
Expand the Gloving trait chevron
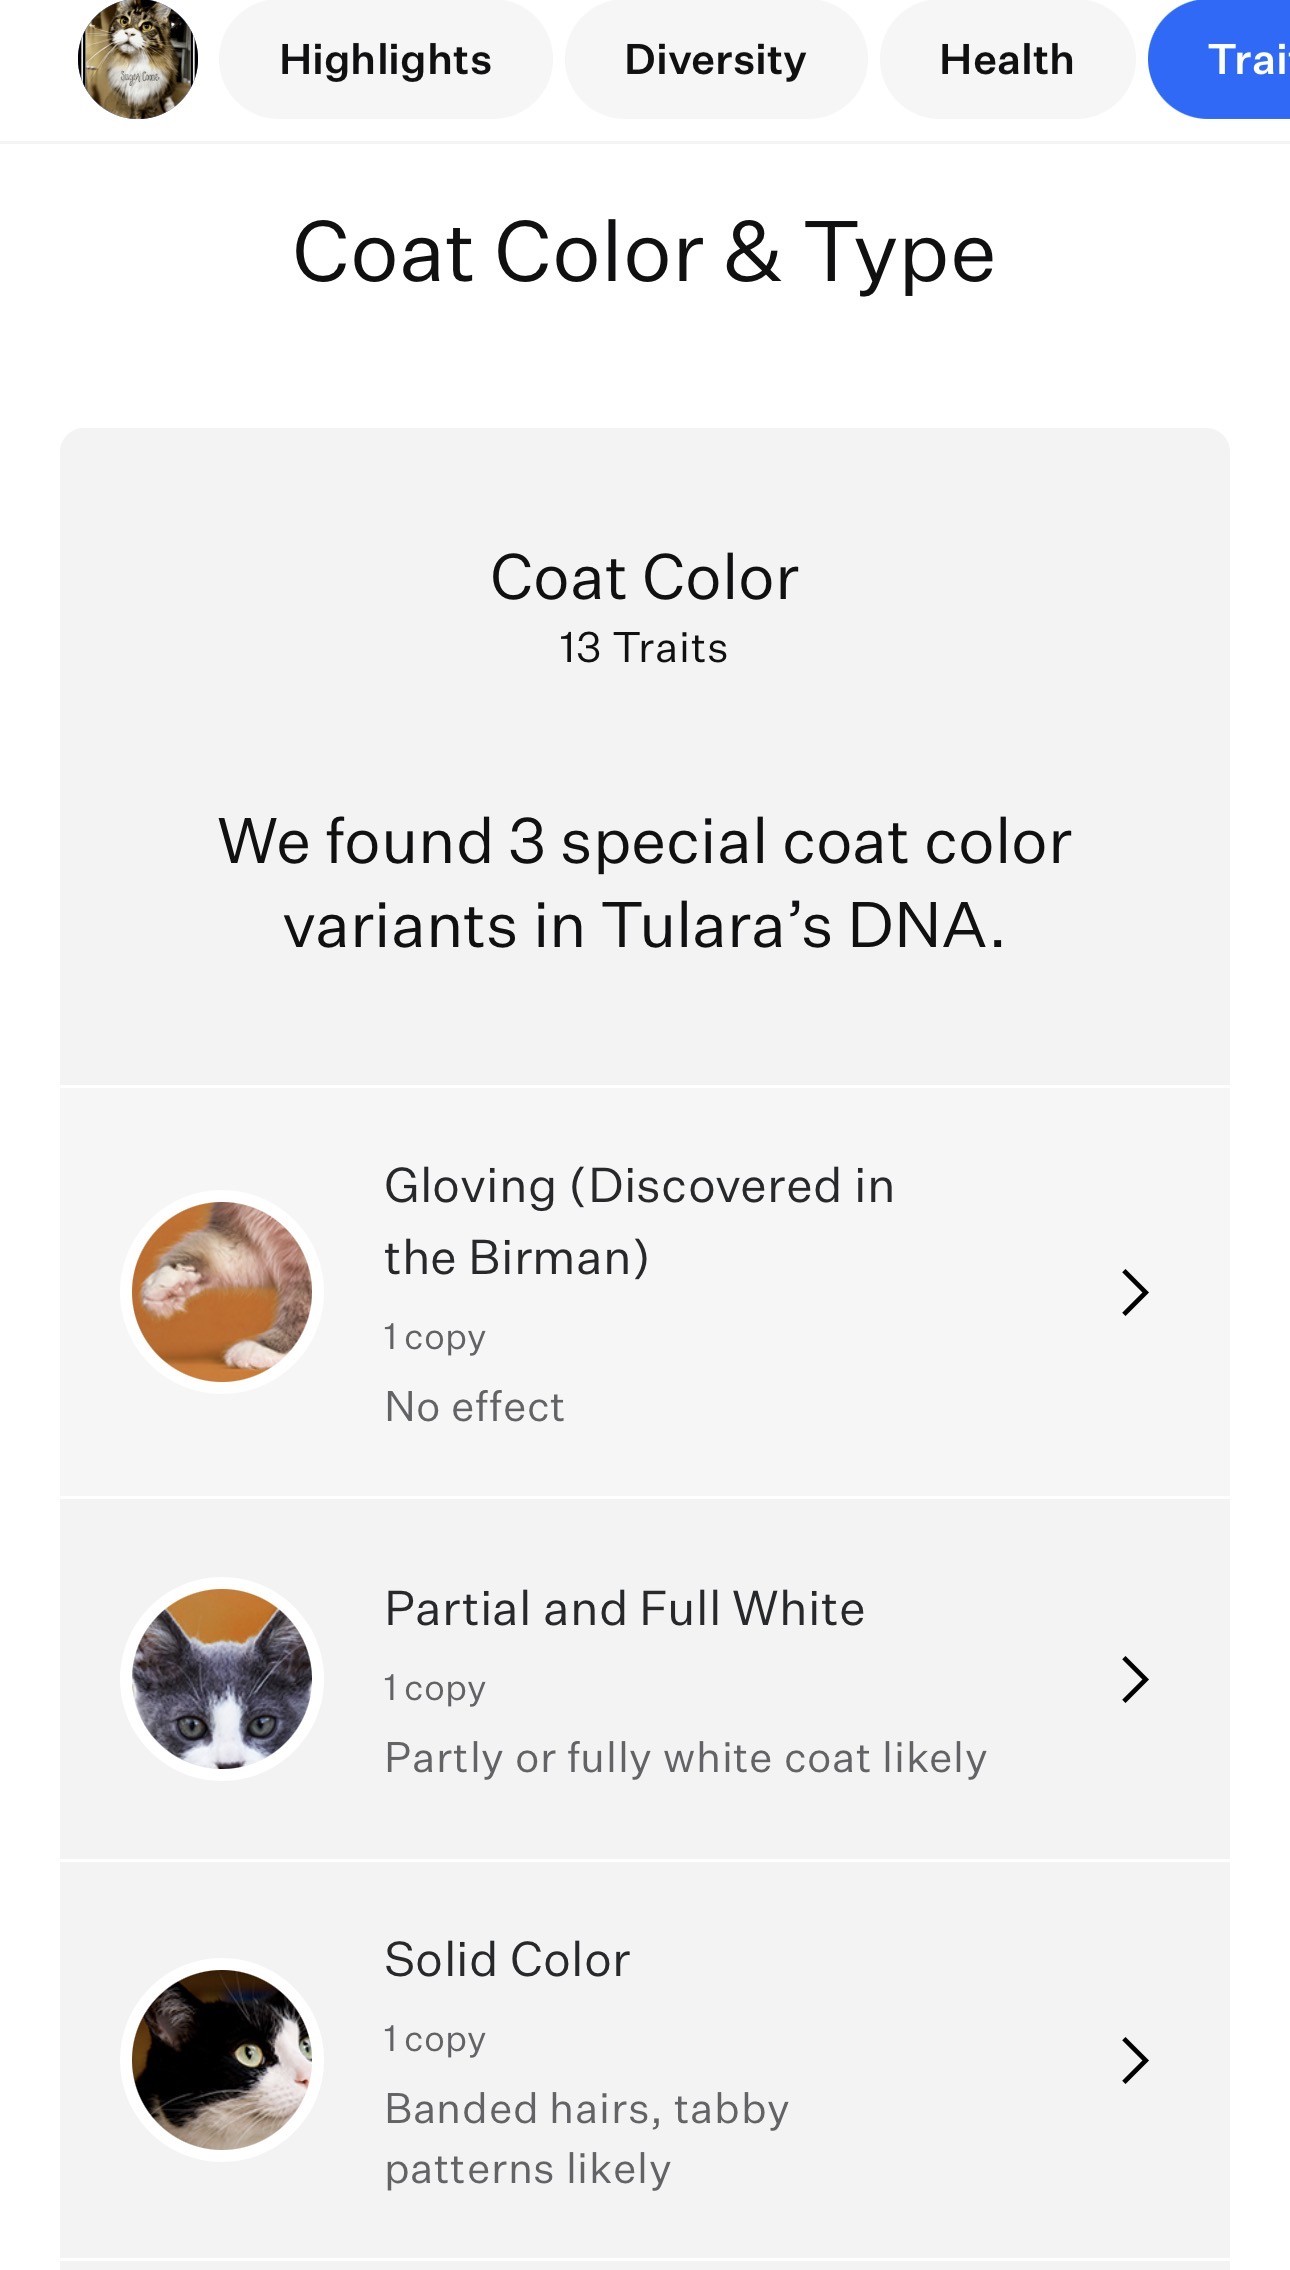pos(1135,1292)
